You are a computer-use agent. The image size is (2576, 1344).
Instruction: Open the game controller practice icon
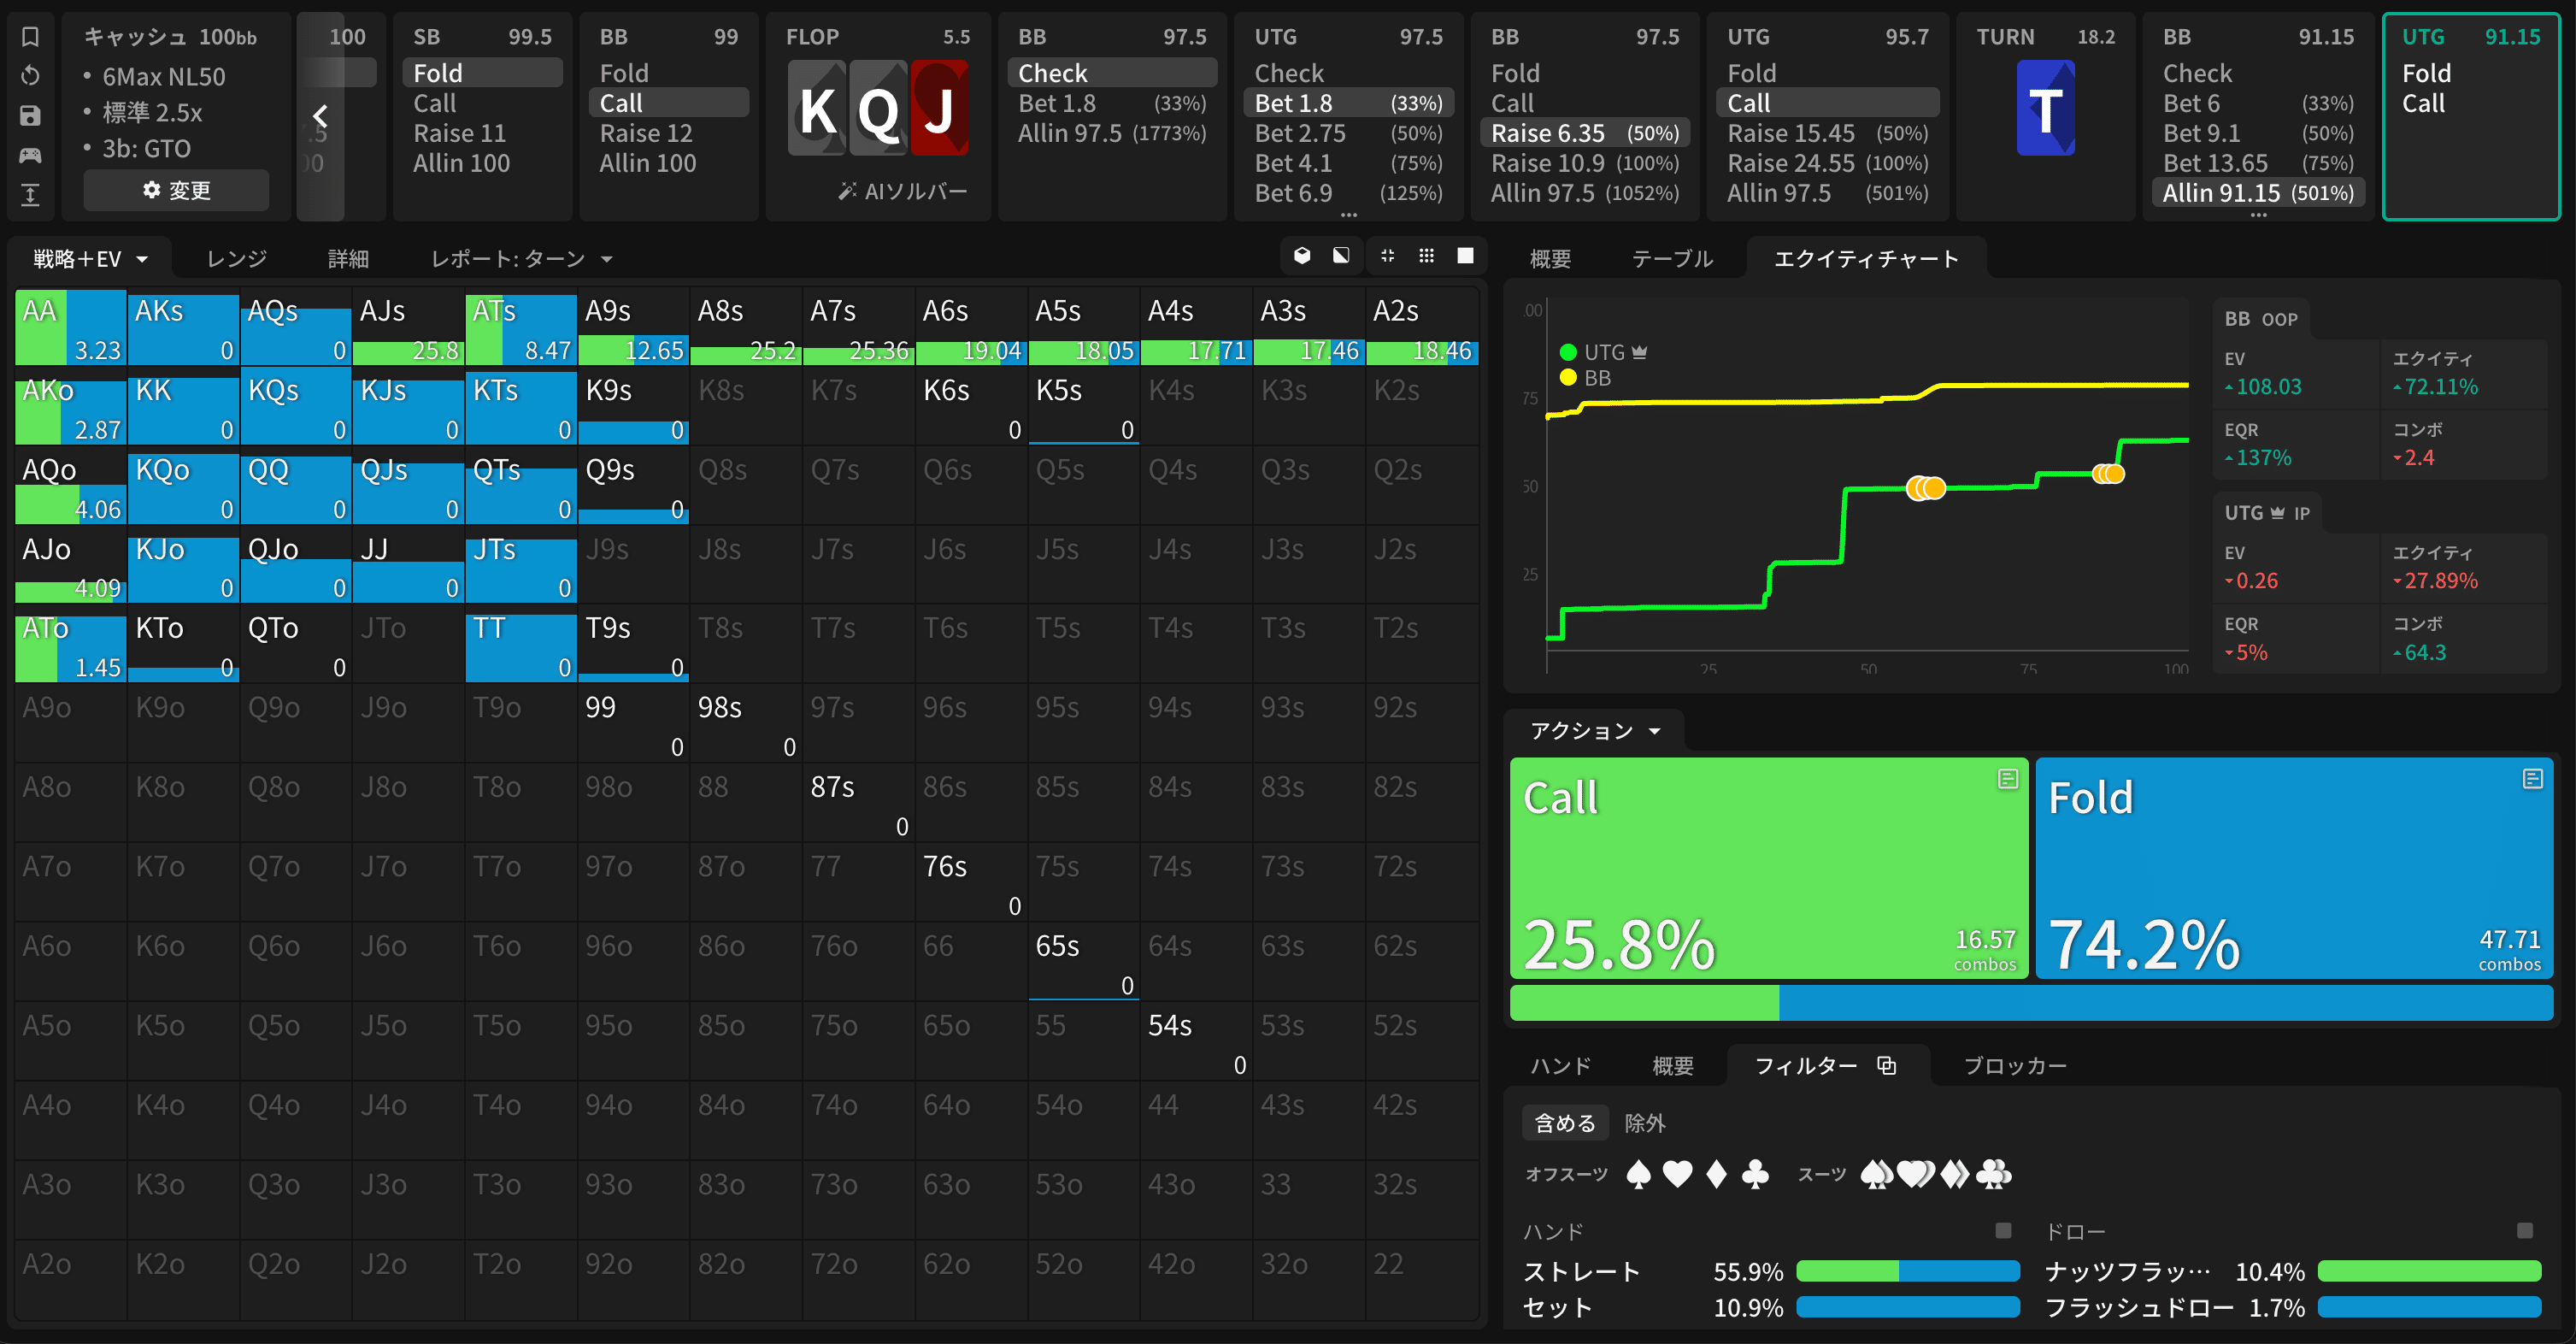click(30, 155)
